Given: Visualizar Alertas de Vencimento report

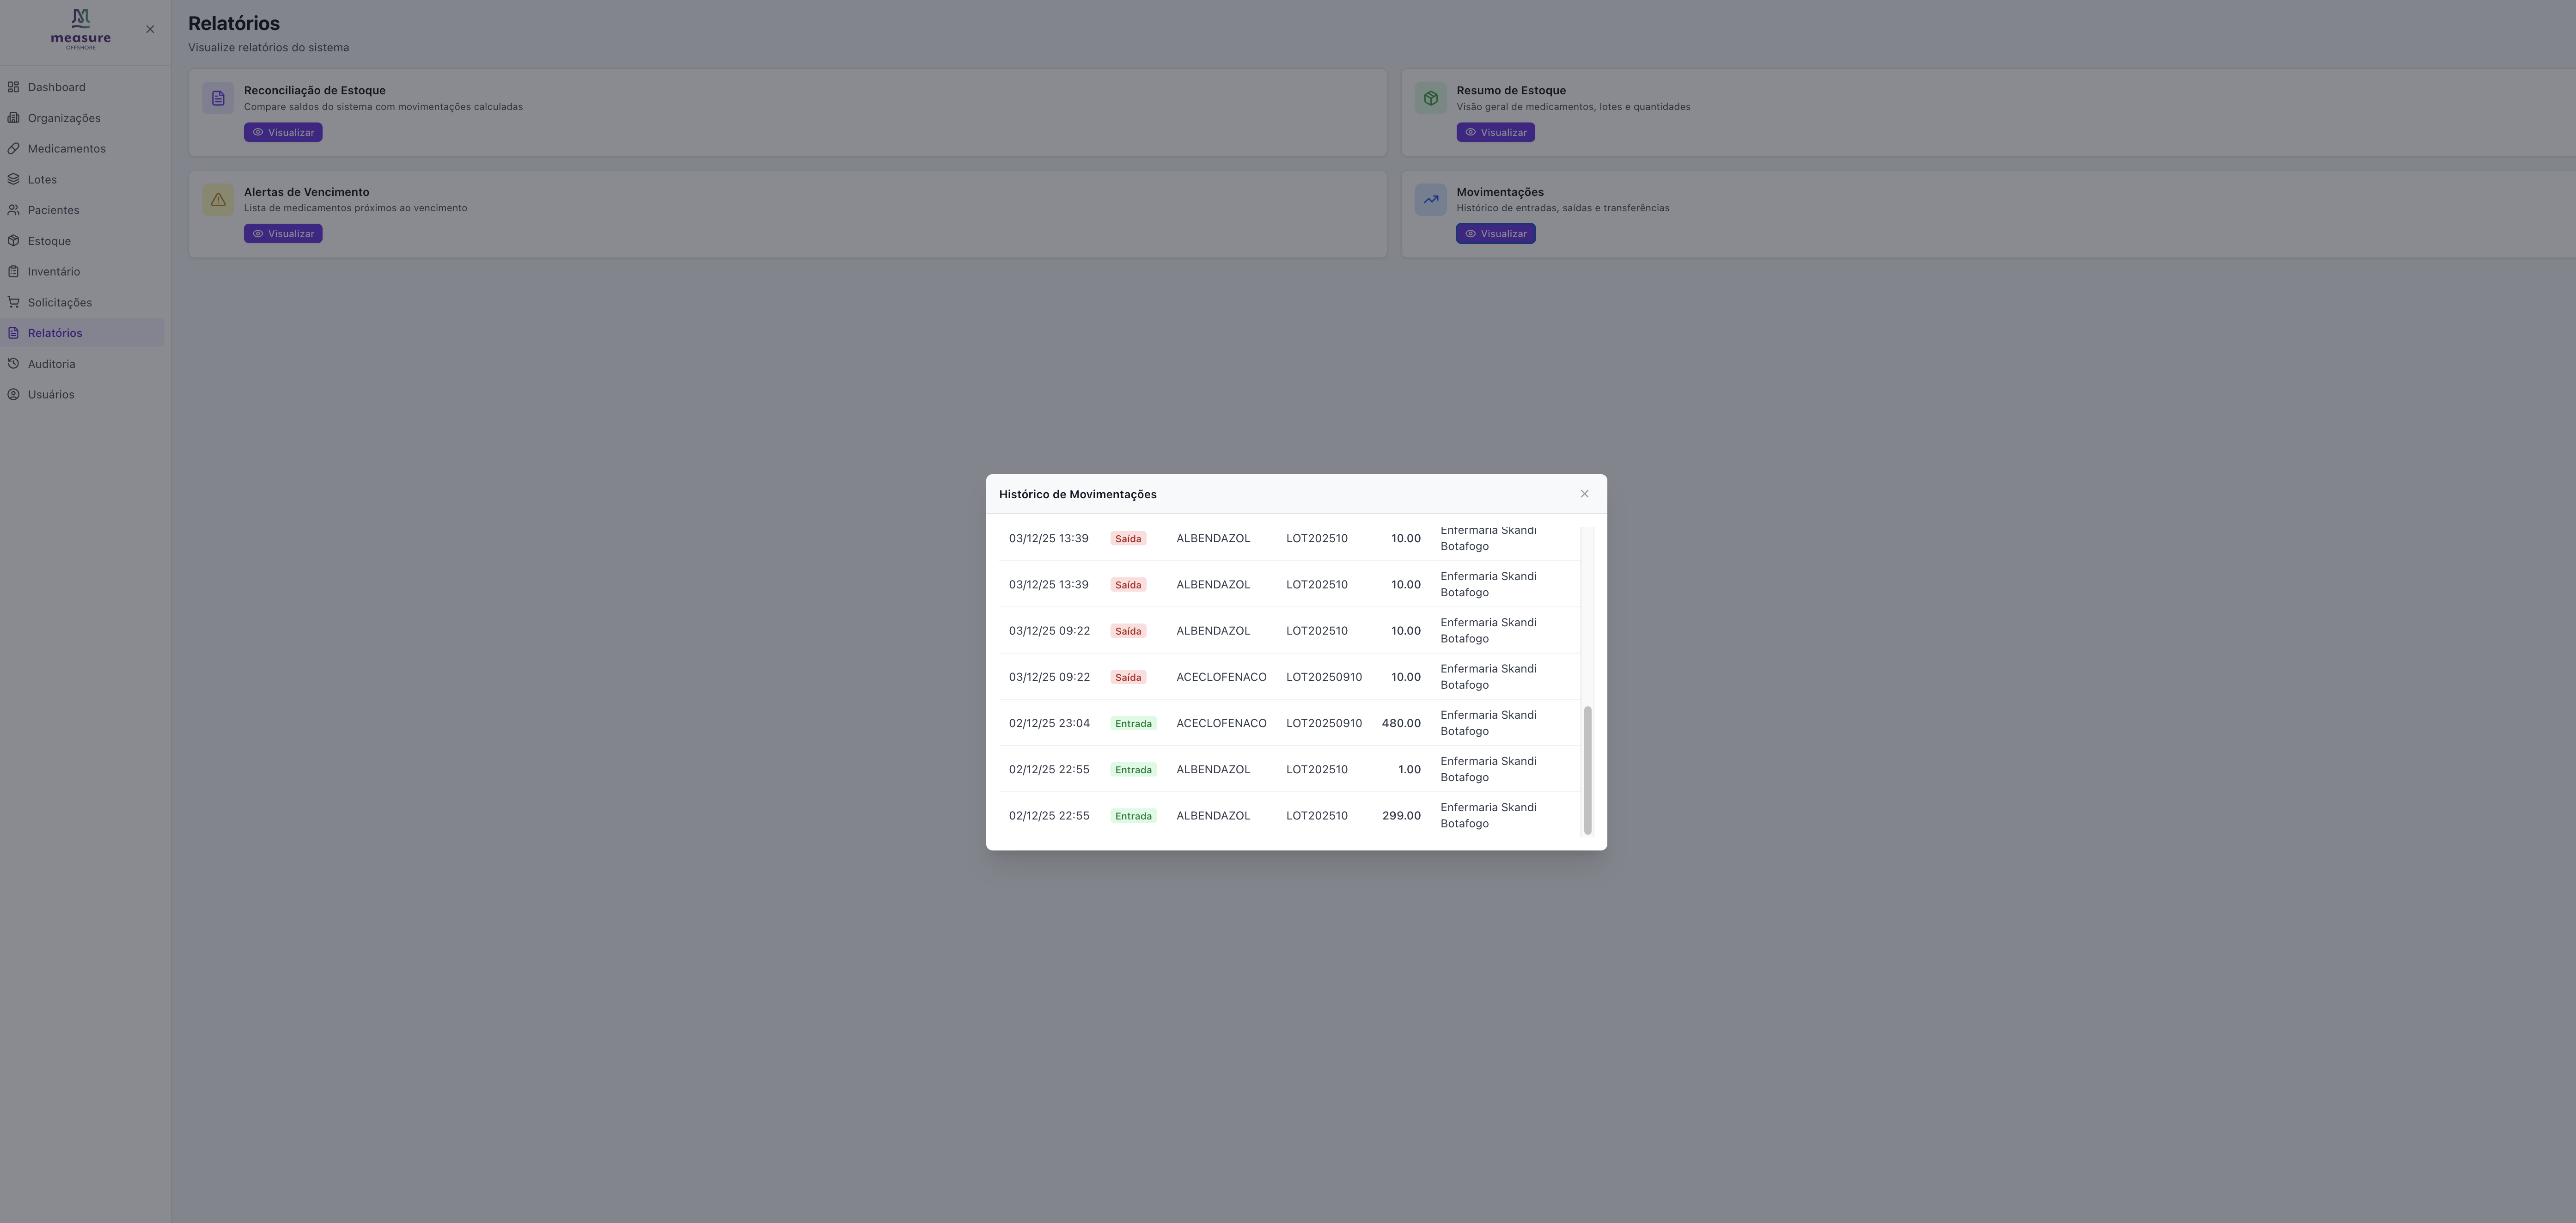Looking at the screenshot, I should pos(283,234).
